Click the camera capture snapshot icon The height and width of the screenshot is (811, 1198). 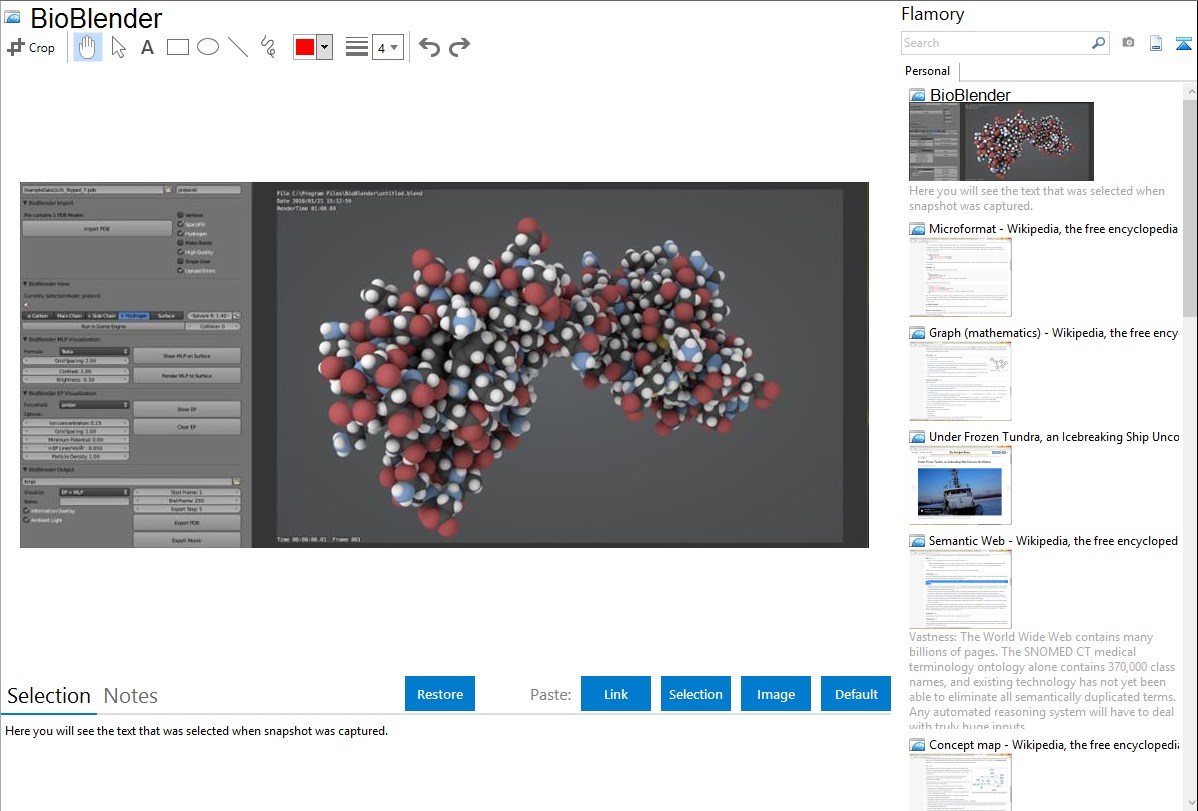click(x=1128, y=43)
